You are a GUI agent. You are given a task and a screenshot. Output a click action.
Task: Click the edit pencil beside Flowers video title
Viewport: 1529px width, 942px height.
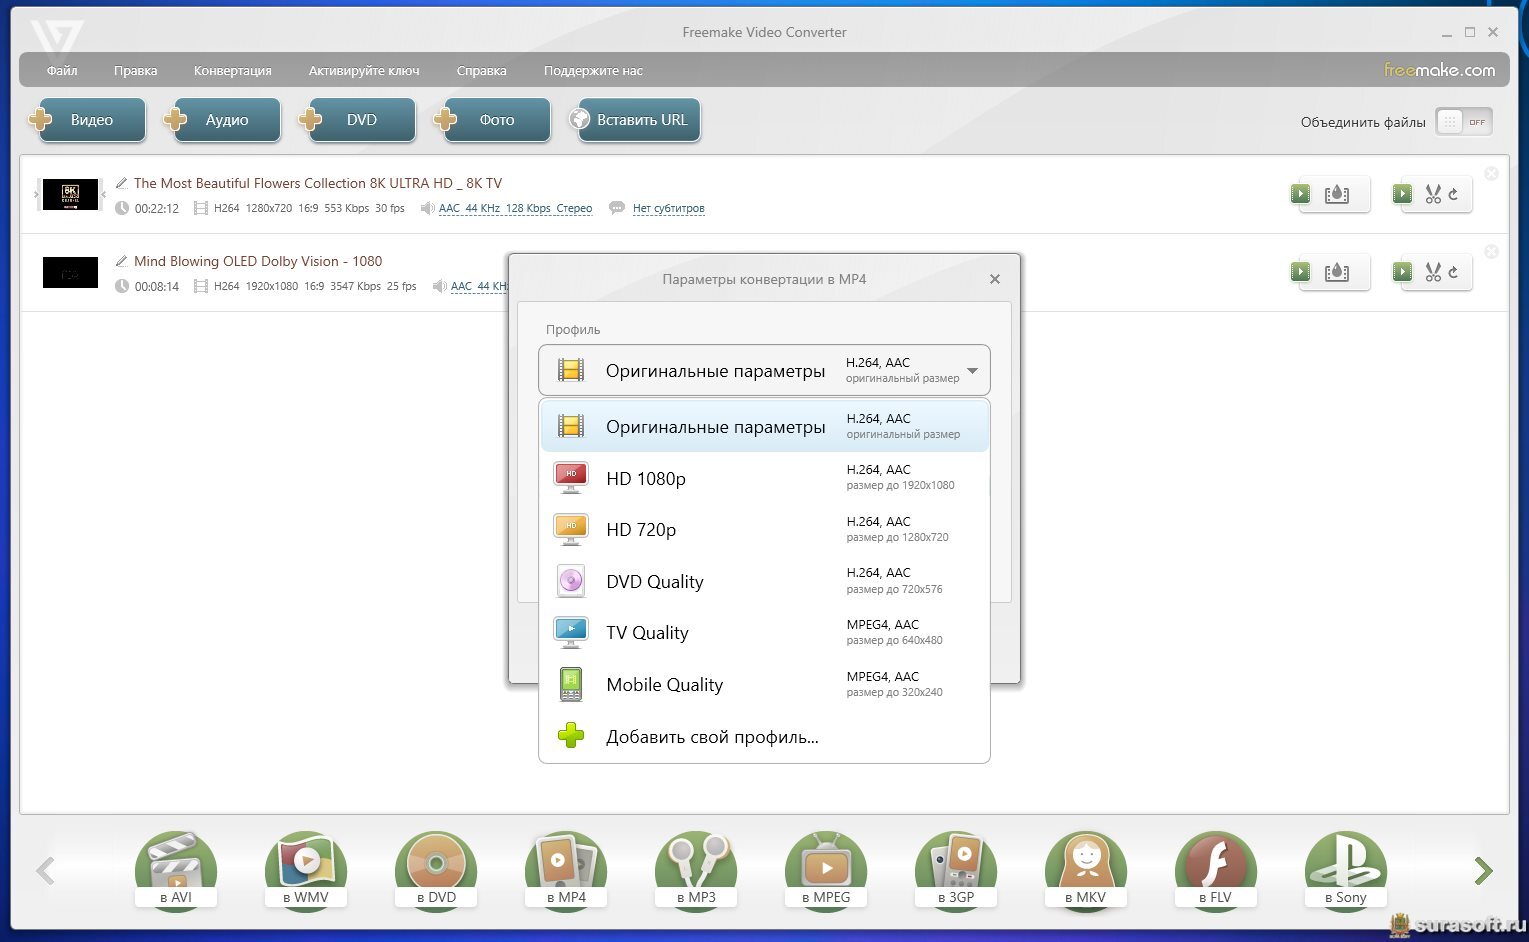[x=122, y=183]
